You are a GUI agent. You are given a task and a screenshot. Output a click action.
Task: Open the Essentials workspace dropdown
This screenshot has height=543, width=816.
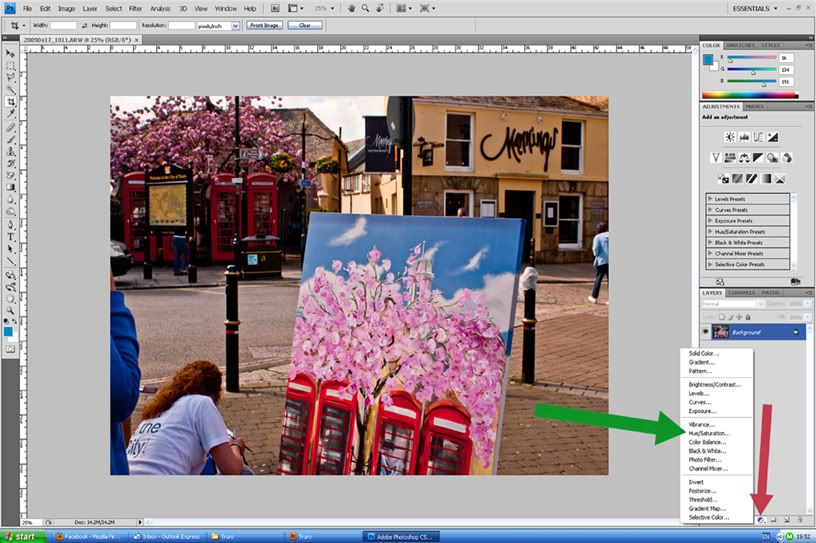coord(755,8)
